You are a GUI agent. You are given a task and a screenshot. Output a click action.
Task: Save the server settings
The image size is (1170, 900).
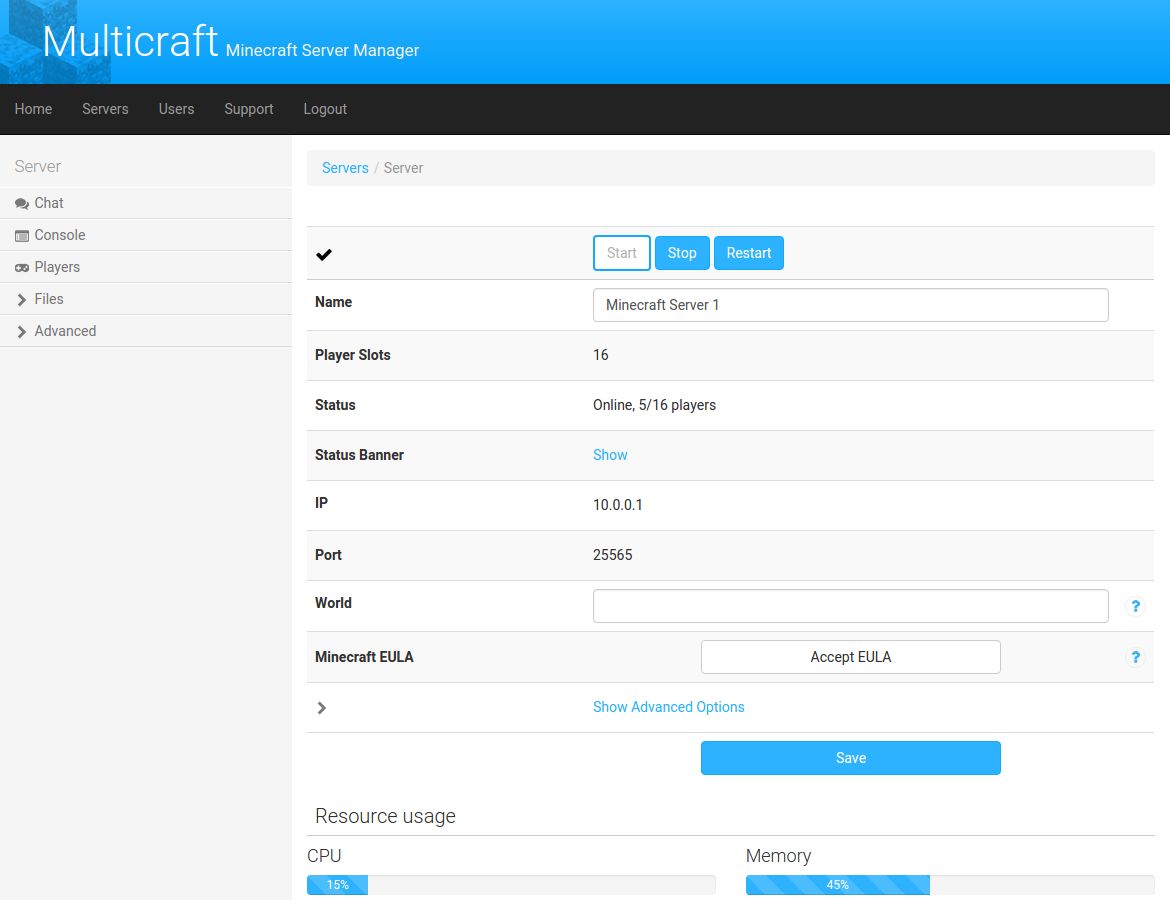[x=851, y=757]
